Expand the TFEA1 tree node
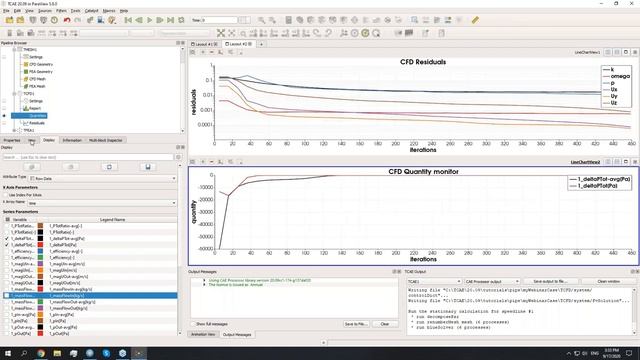The image size is (640, 360). tap(14, 130)
